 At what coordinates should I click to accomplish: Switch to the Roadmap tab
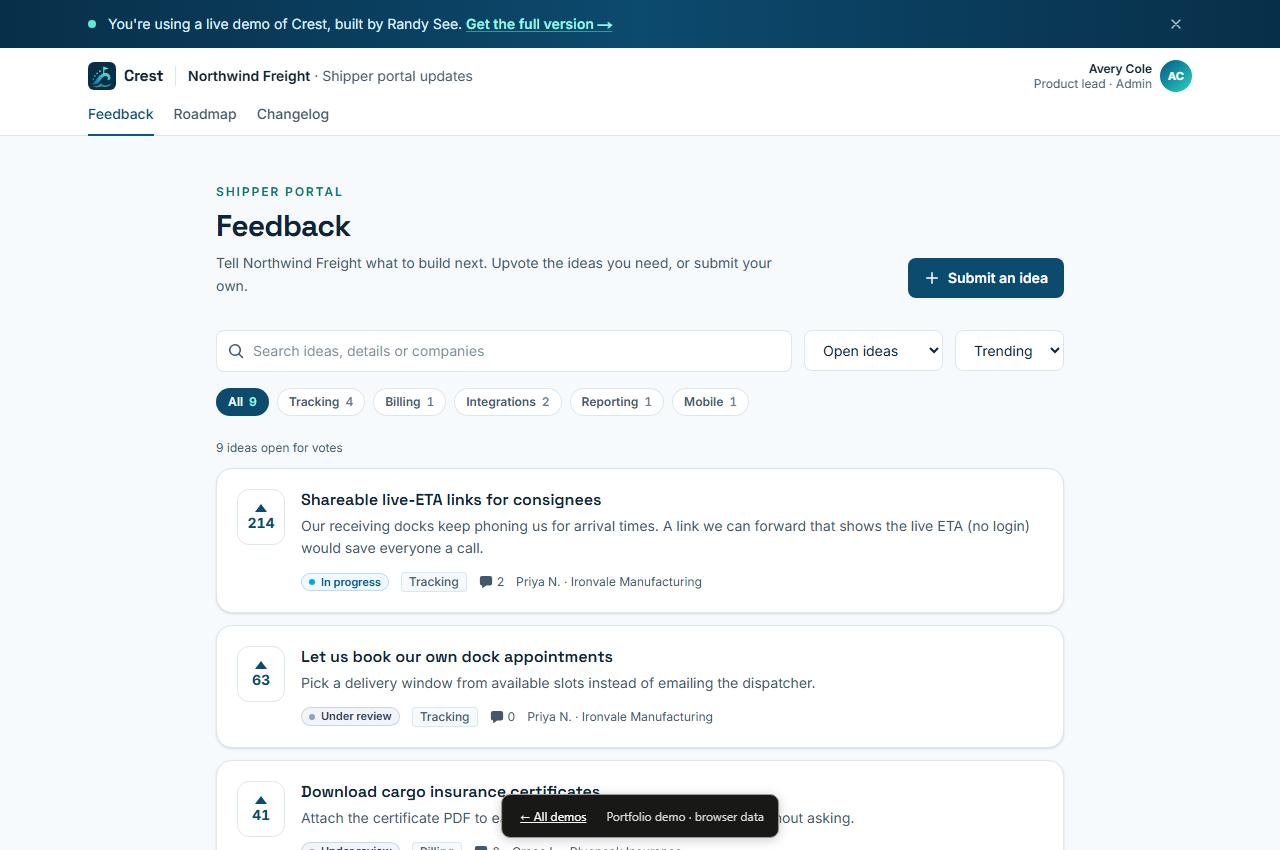tap(205, 114)
